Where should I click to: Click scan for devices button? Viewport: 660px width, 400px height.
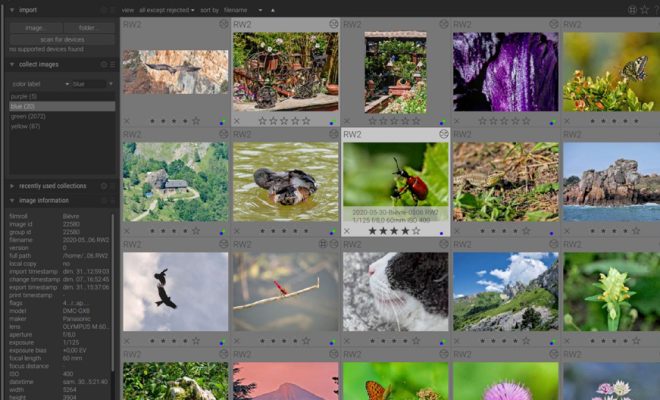pyautogui.click(x=62, y=40)
